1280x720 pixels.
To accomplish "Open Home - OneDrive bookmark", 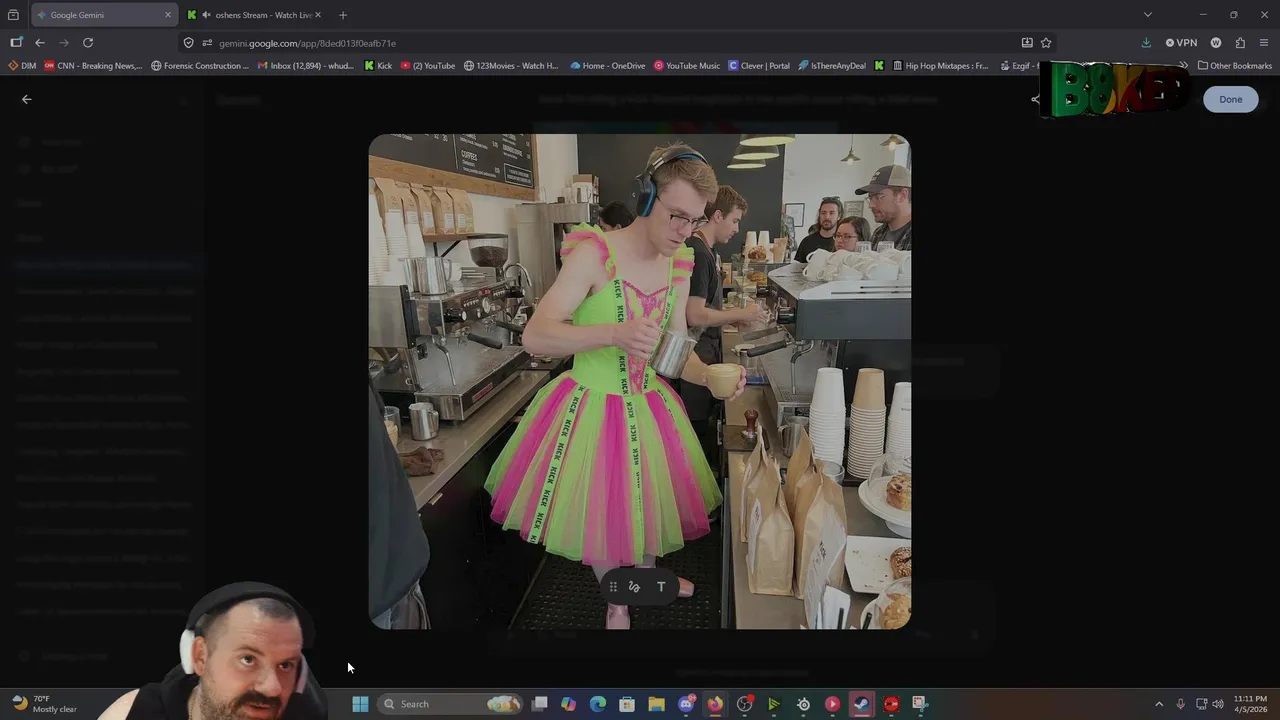I will 607,66.
